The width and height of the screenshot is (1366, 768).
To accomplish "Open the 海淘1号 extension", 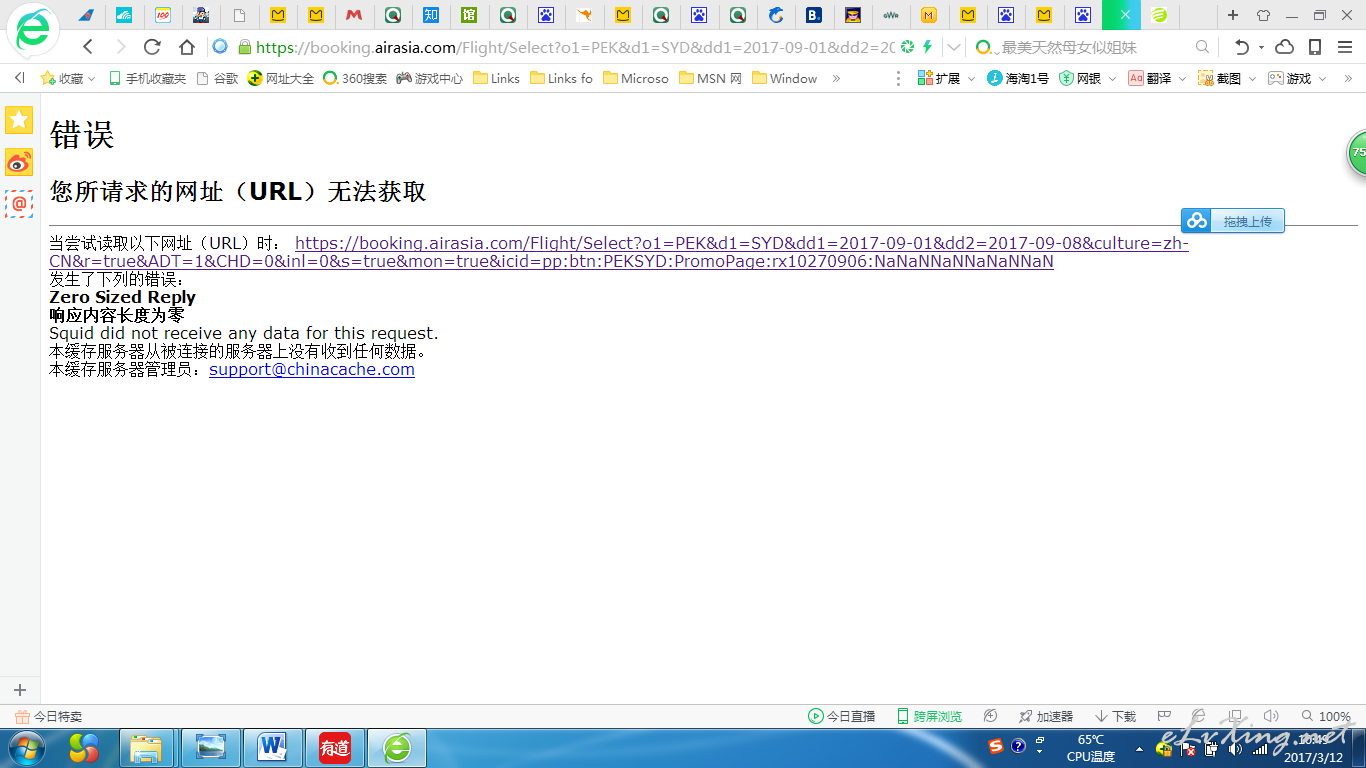I will [x=1018, y=78].
